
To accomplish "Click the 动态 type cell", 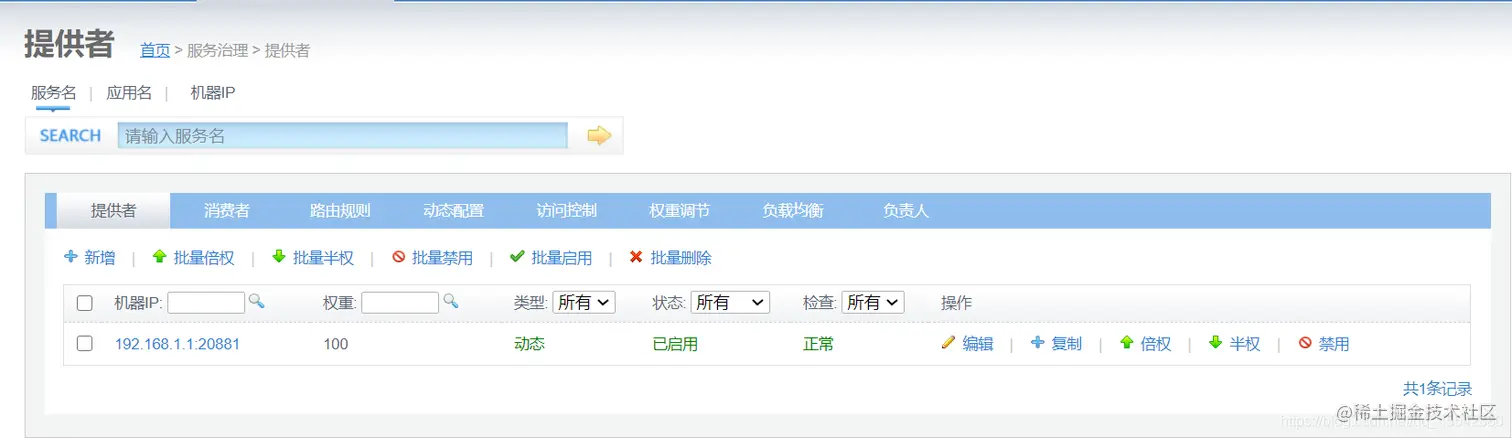I will pos(529,344).
